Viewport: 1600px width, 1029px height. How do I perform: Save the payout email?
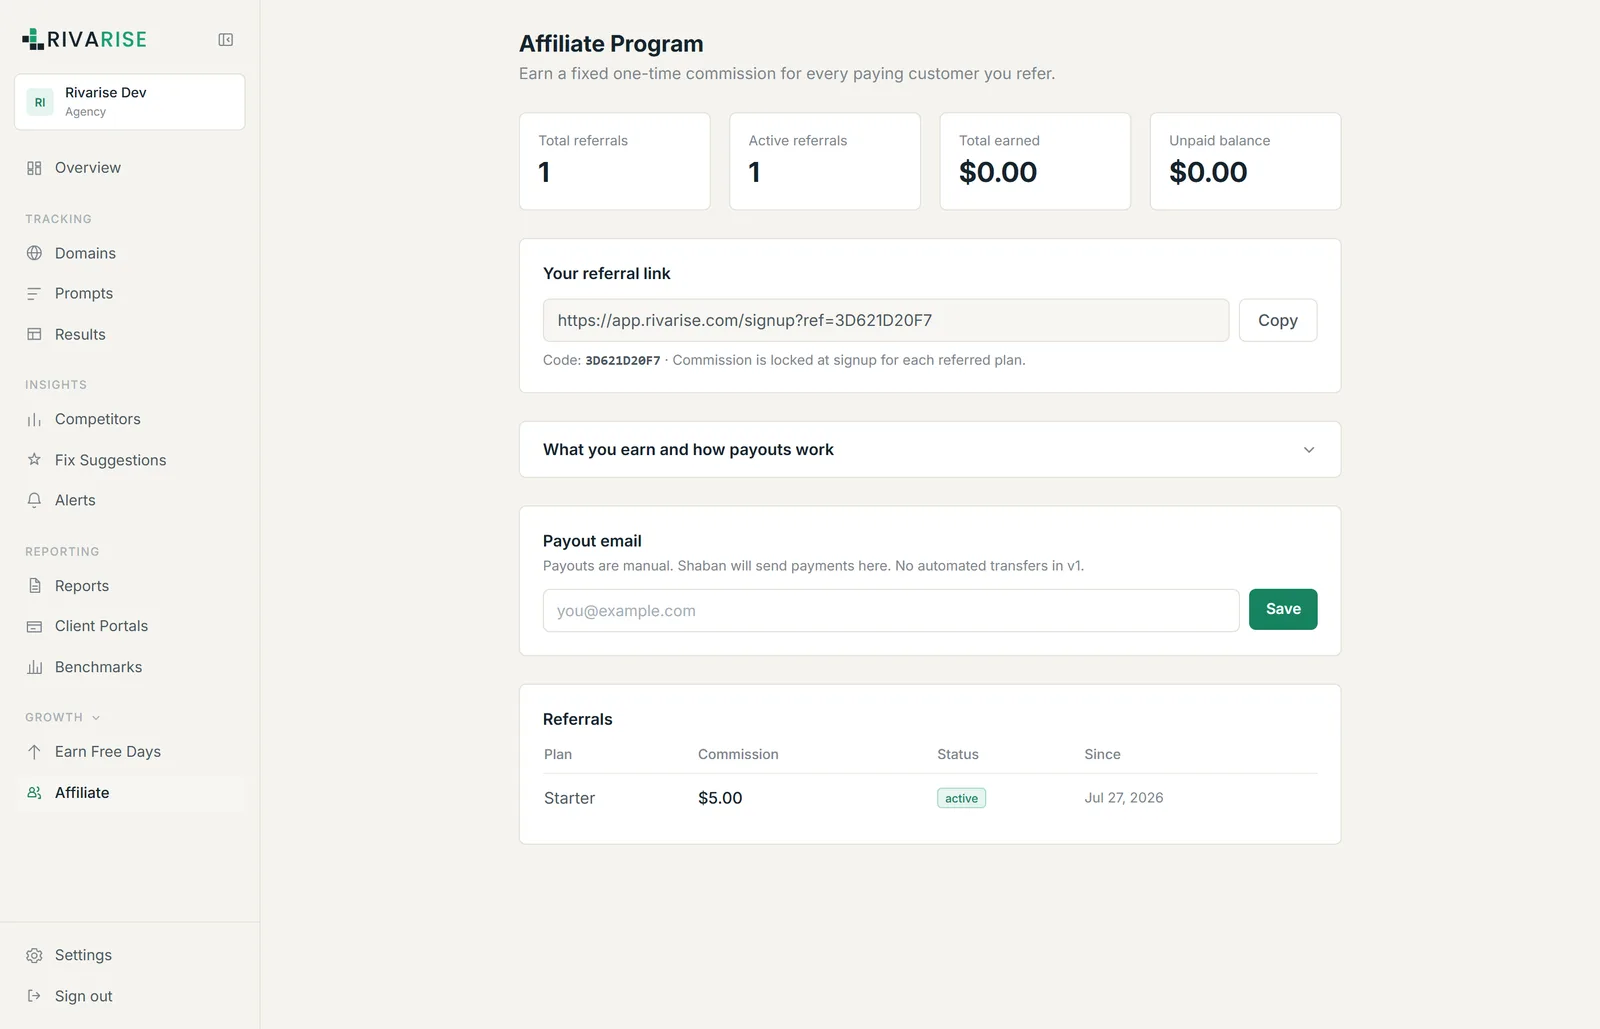tap(1283, 609)
